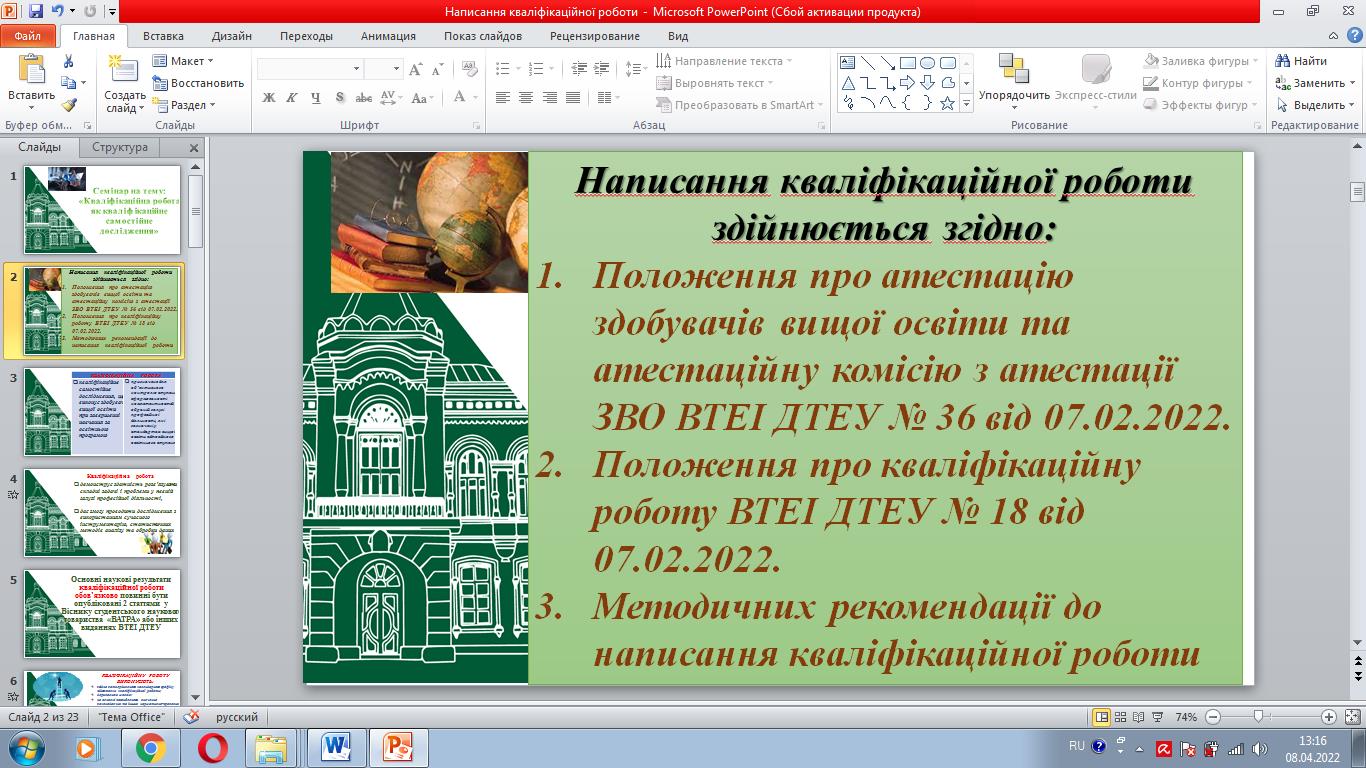Image resolution: width=1366 pixels, height=768 pixels.
Task: Click the Clear Formatting eraser icon
Action: pos(471,69)
